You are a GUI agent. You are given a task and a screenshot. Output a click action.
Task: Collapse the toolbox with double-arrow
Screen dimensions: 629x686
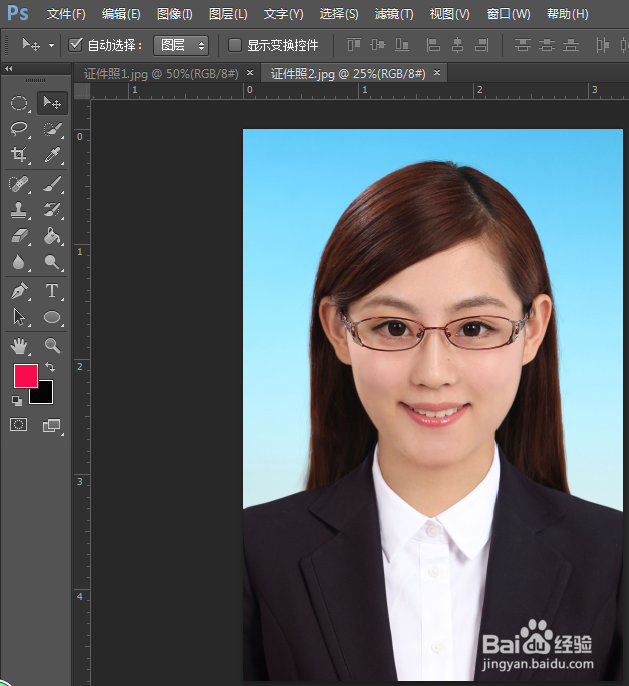[8, 69]
